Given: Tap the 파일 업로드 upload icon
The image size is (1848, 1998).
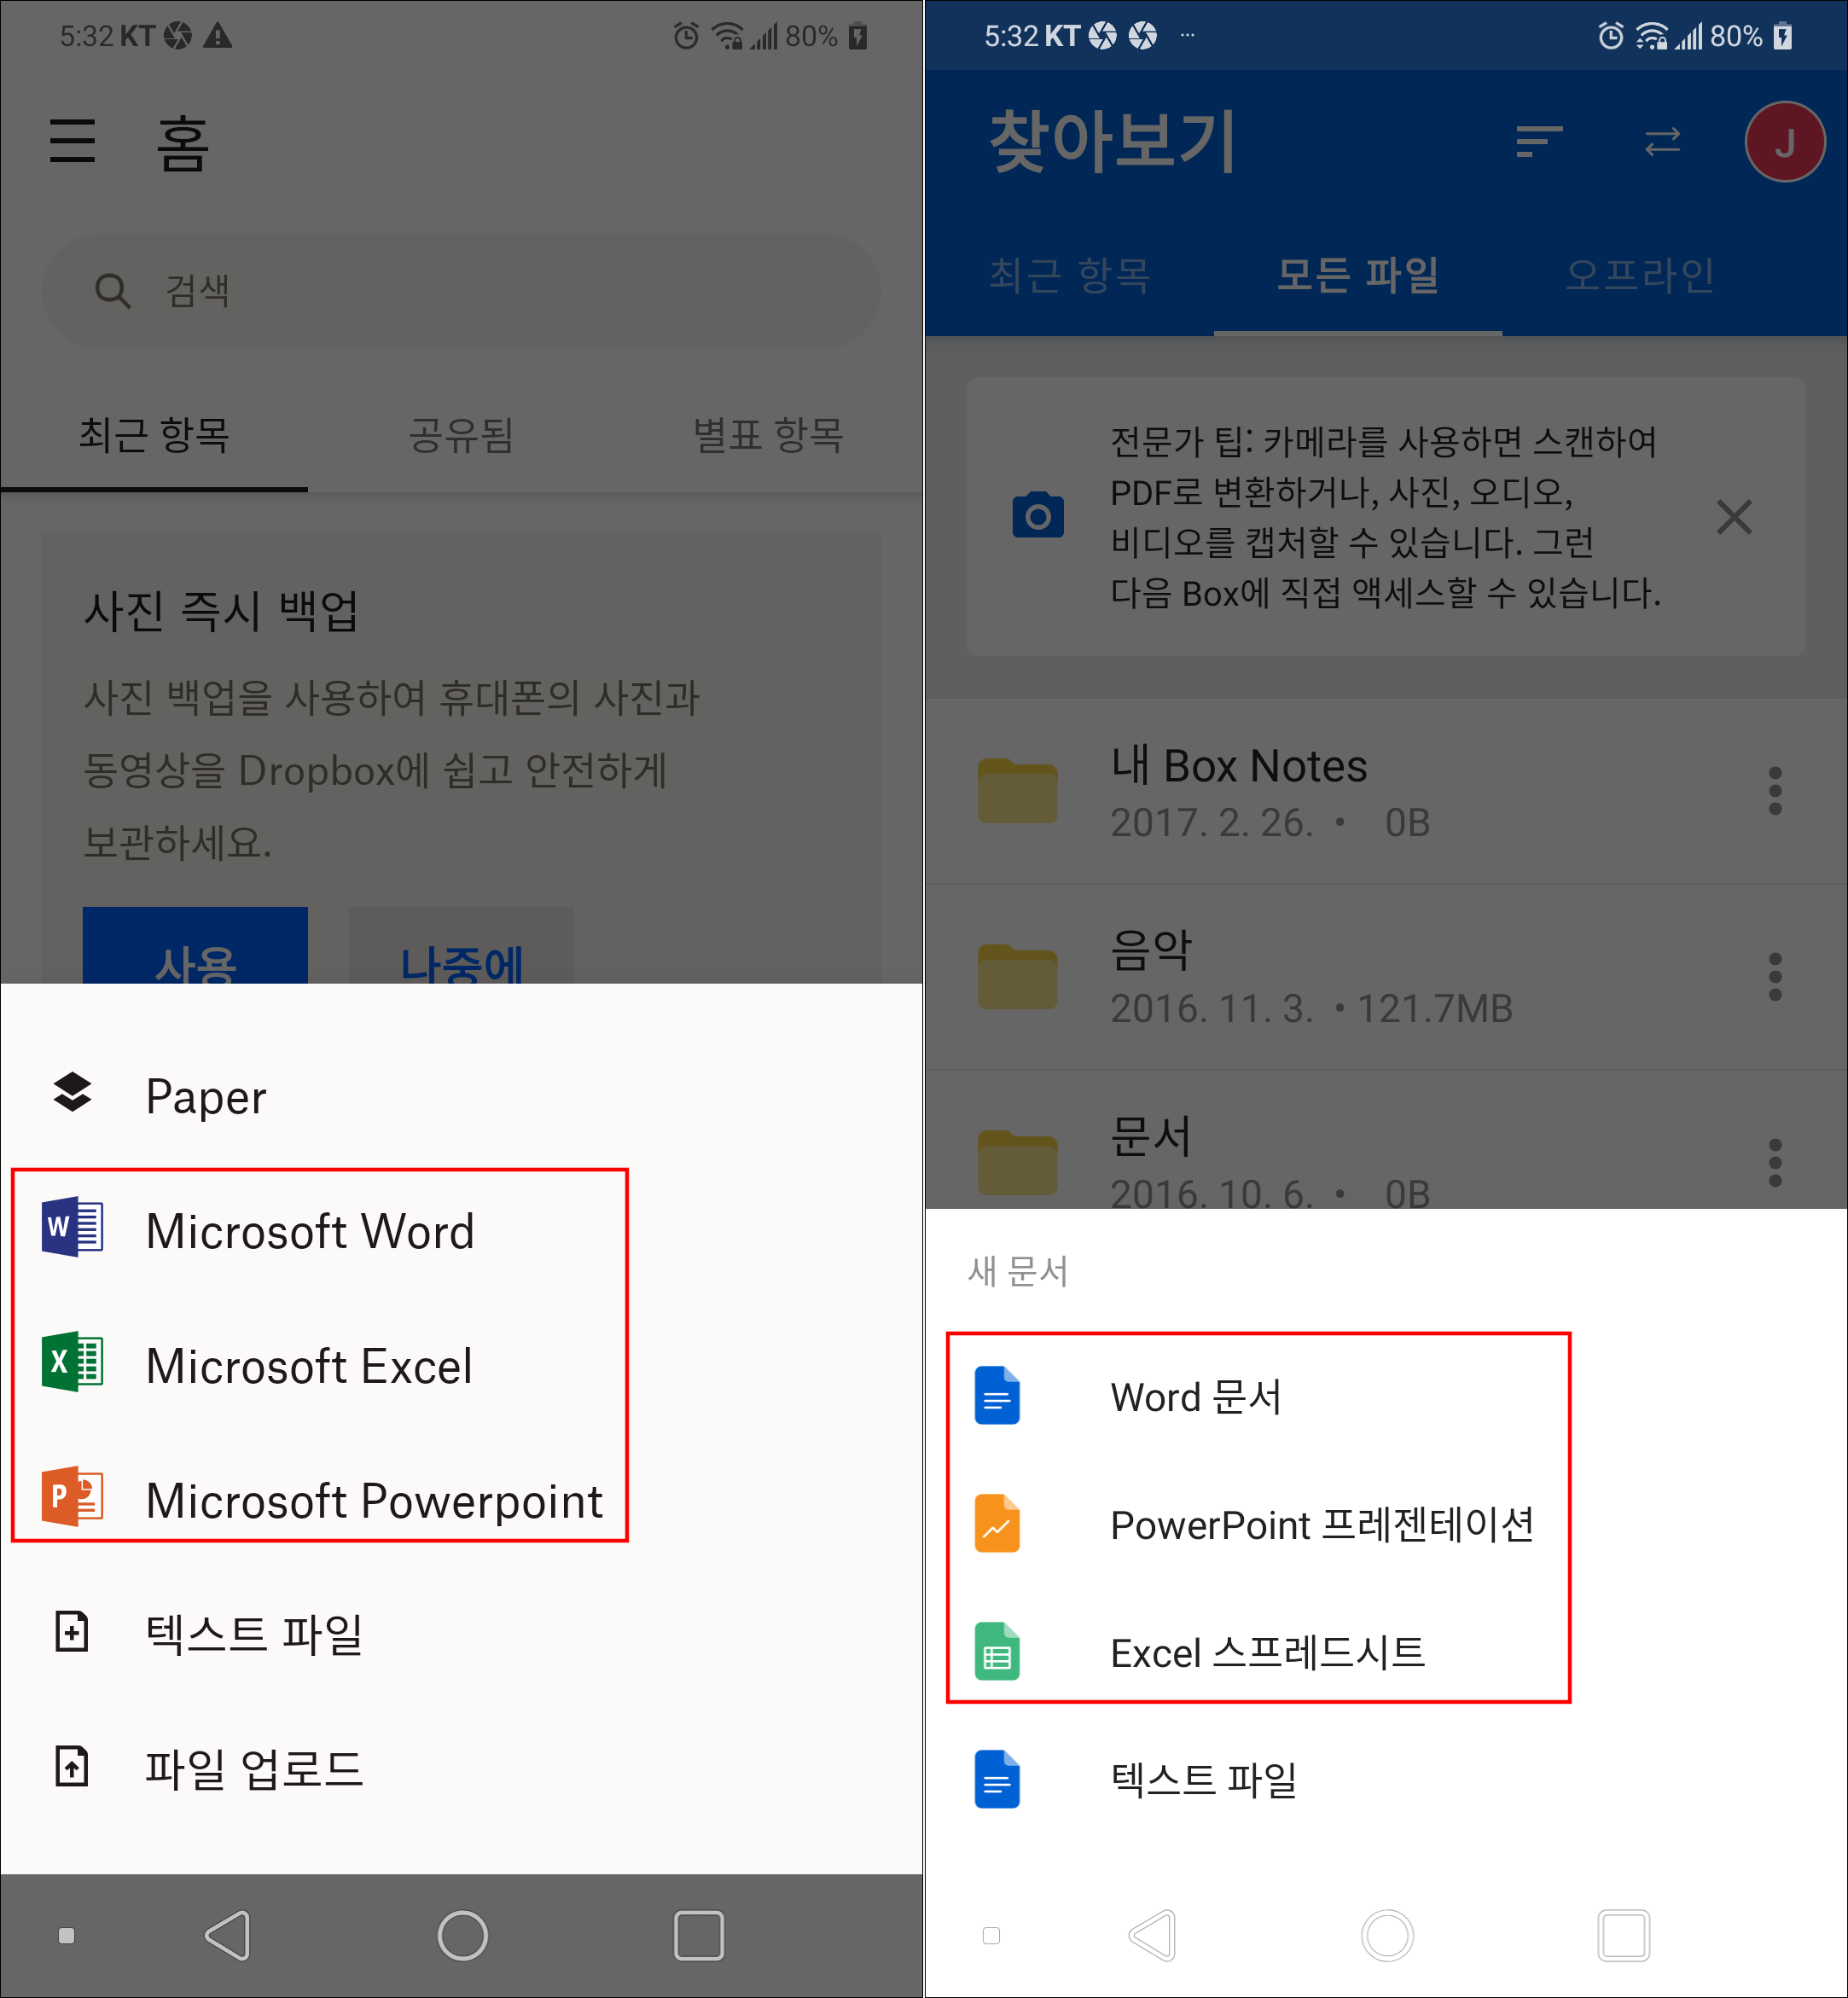Looking at the screenshot, I should tap(72, 1766).
